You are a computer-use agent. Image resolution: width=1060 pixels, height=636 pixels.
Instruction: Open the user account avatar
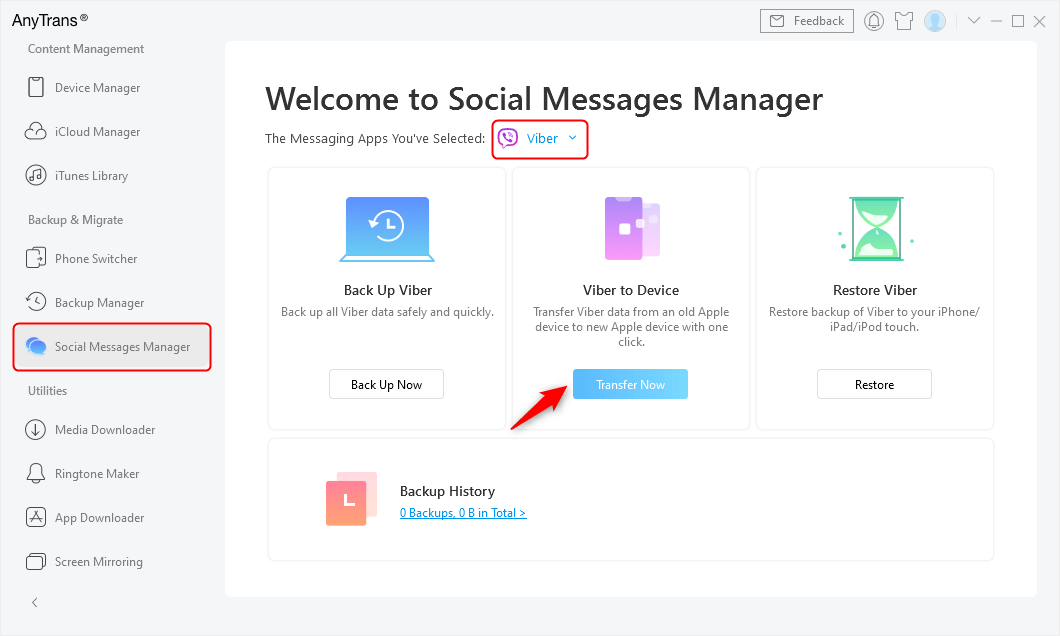click(935, 21)
